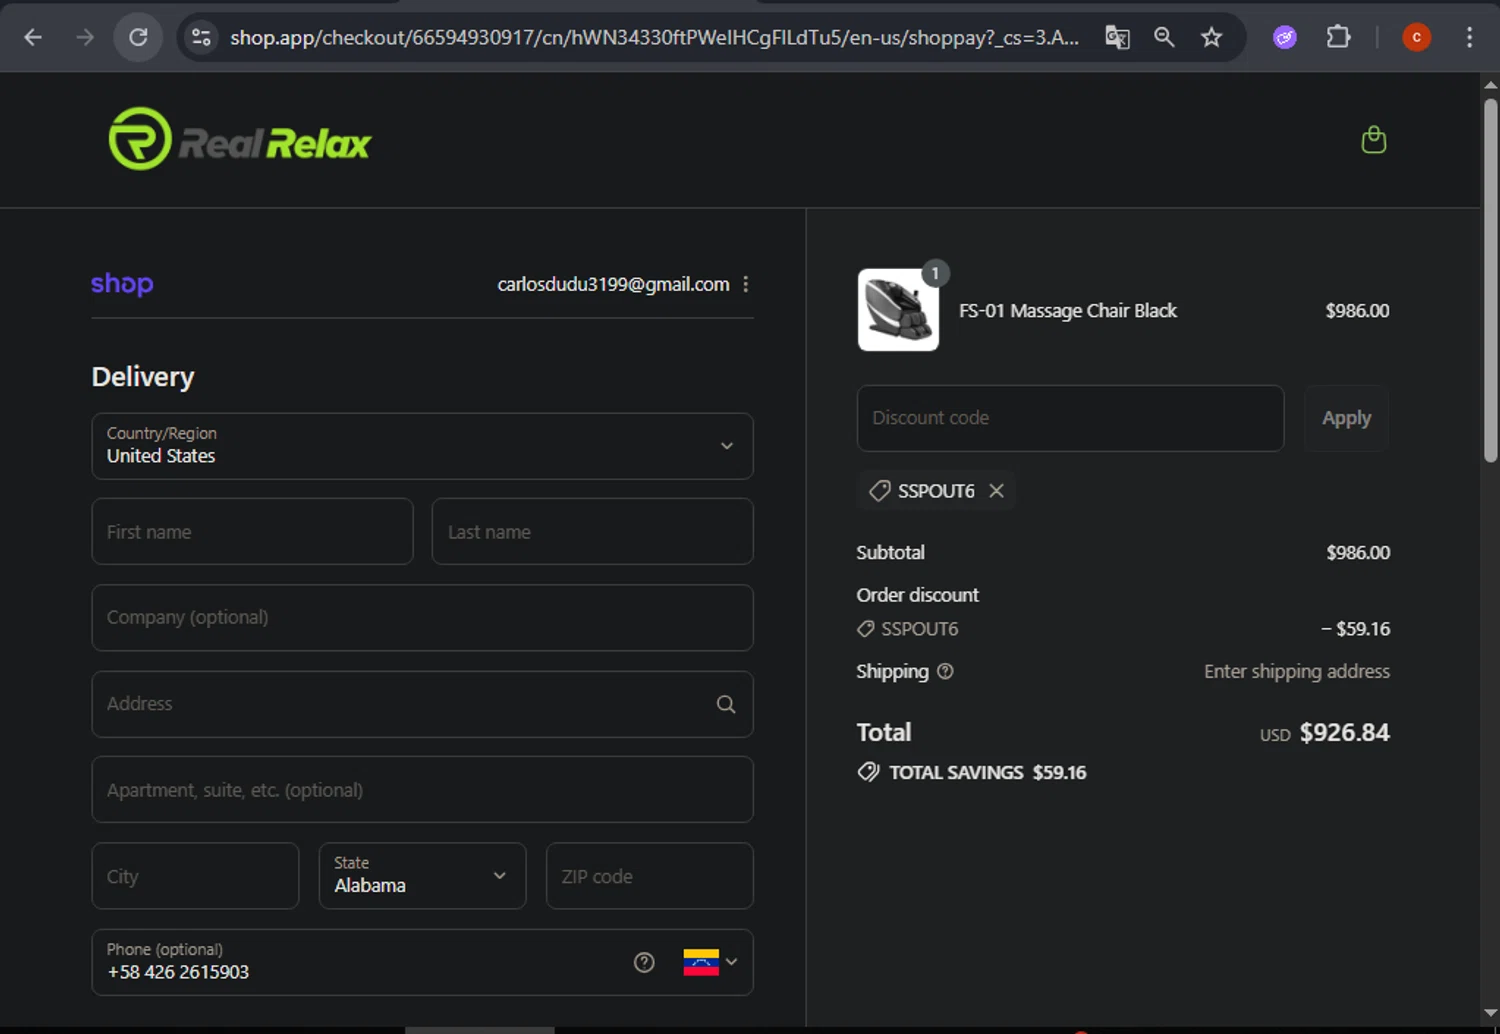Click the page vertical scrollbar
This screenshot has width=1500, height=1034.
point(1490,280)
